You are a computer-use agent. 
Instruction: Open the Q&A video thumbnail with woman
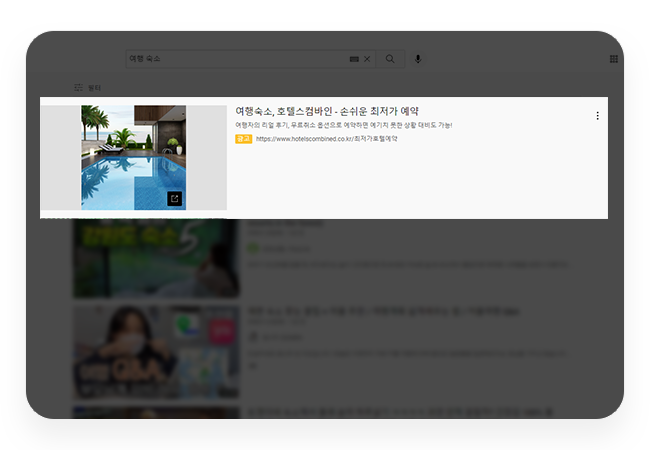coord(155,351)
